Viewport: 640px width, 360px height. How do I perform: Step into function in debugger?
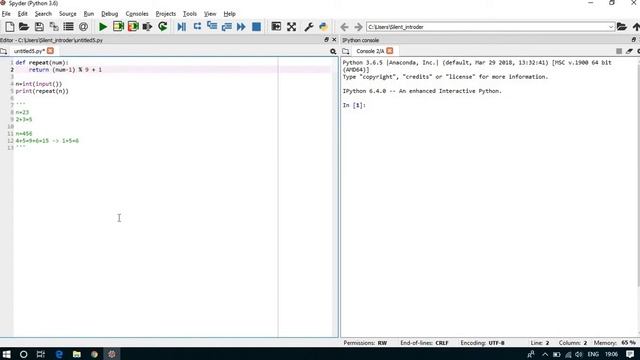click(x=212, y=27)
